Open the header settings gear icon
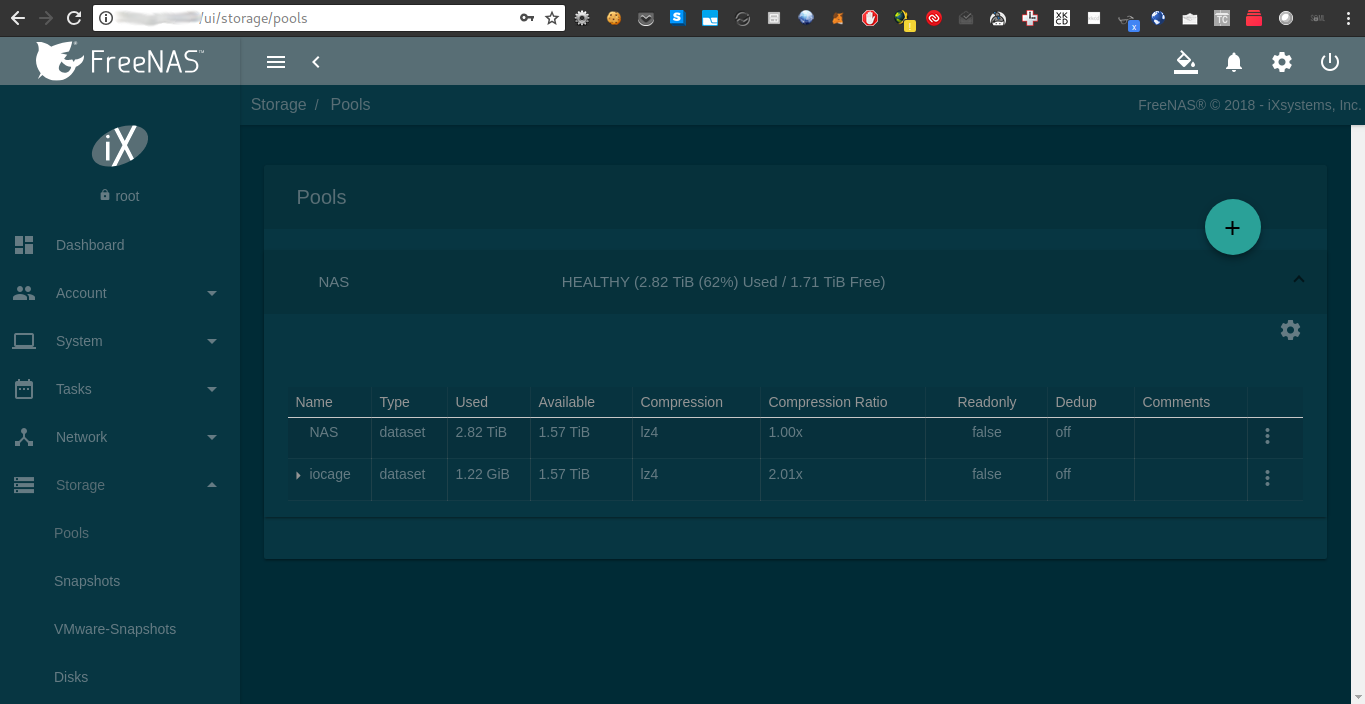 pyautogui.click(x=1282, y=62)
